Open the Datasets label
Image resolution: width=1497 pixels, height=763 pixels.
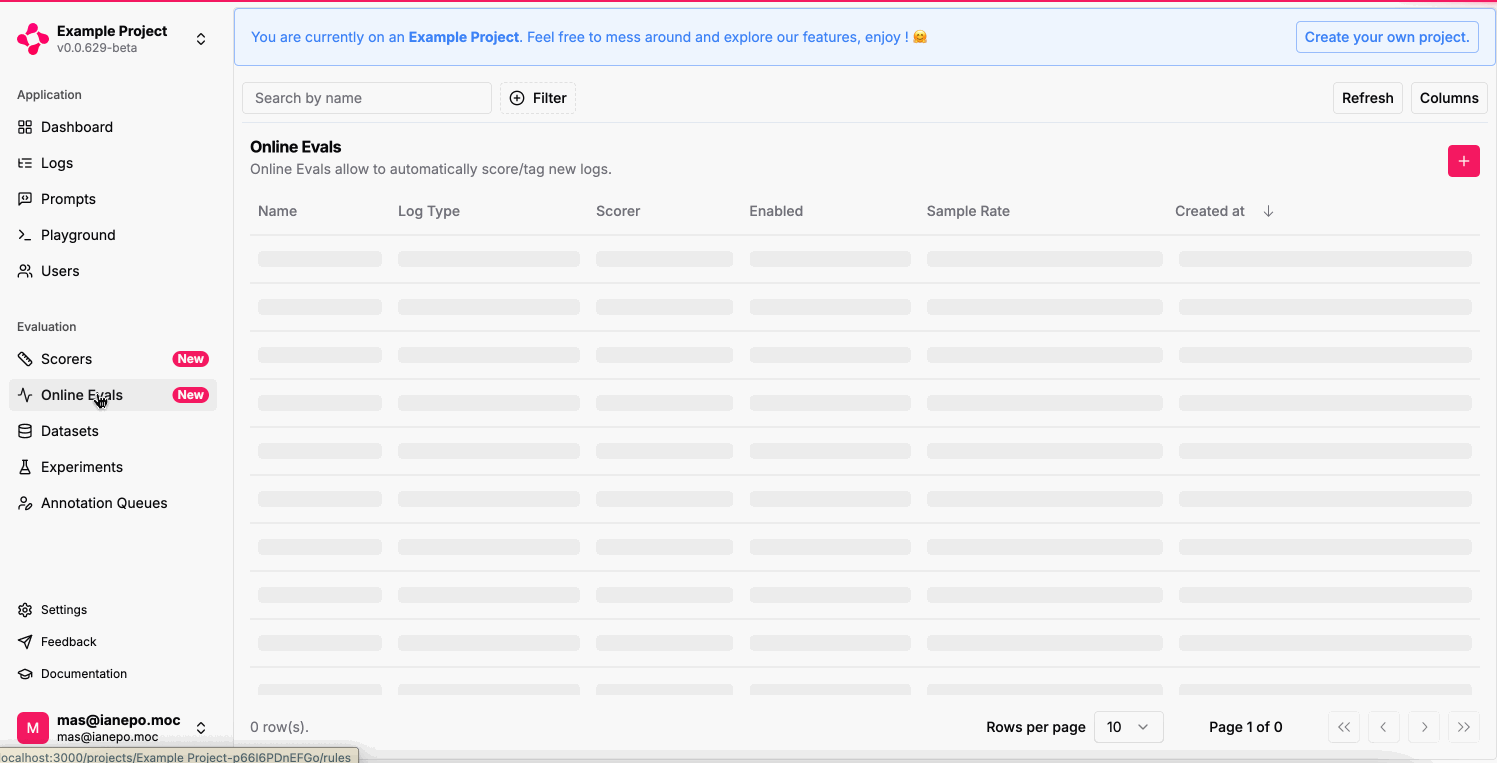[70, 431]
